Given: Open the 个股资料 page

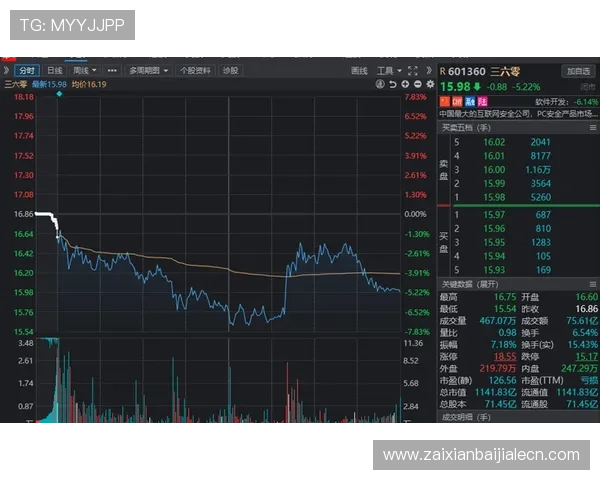Looking at the screenshot, I should tap(195, 71).
